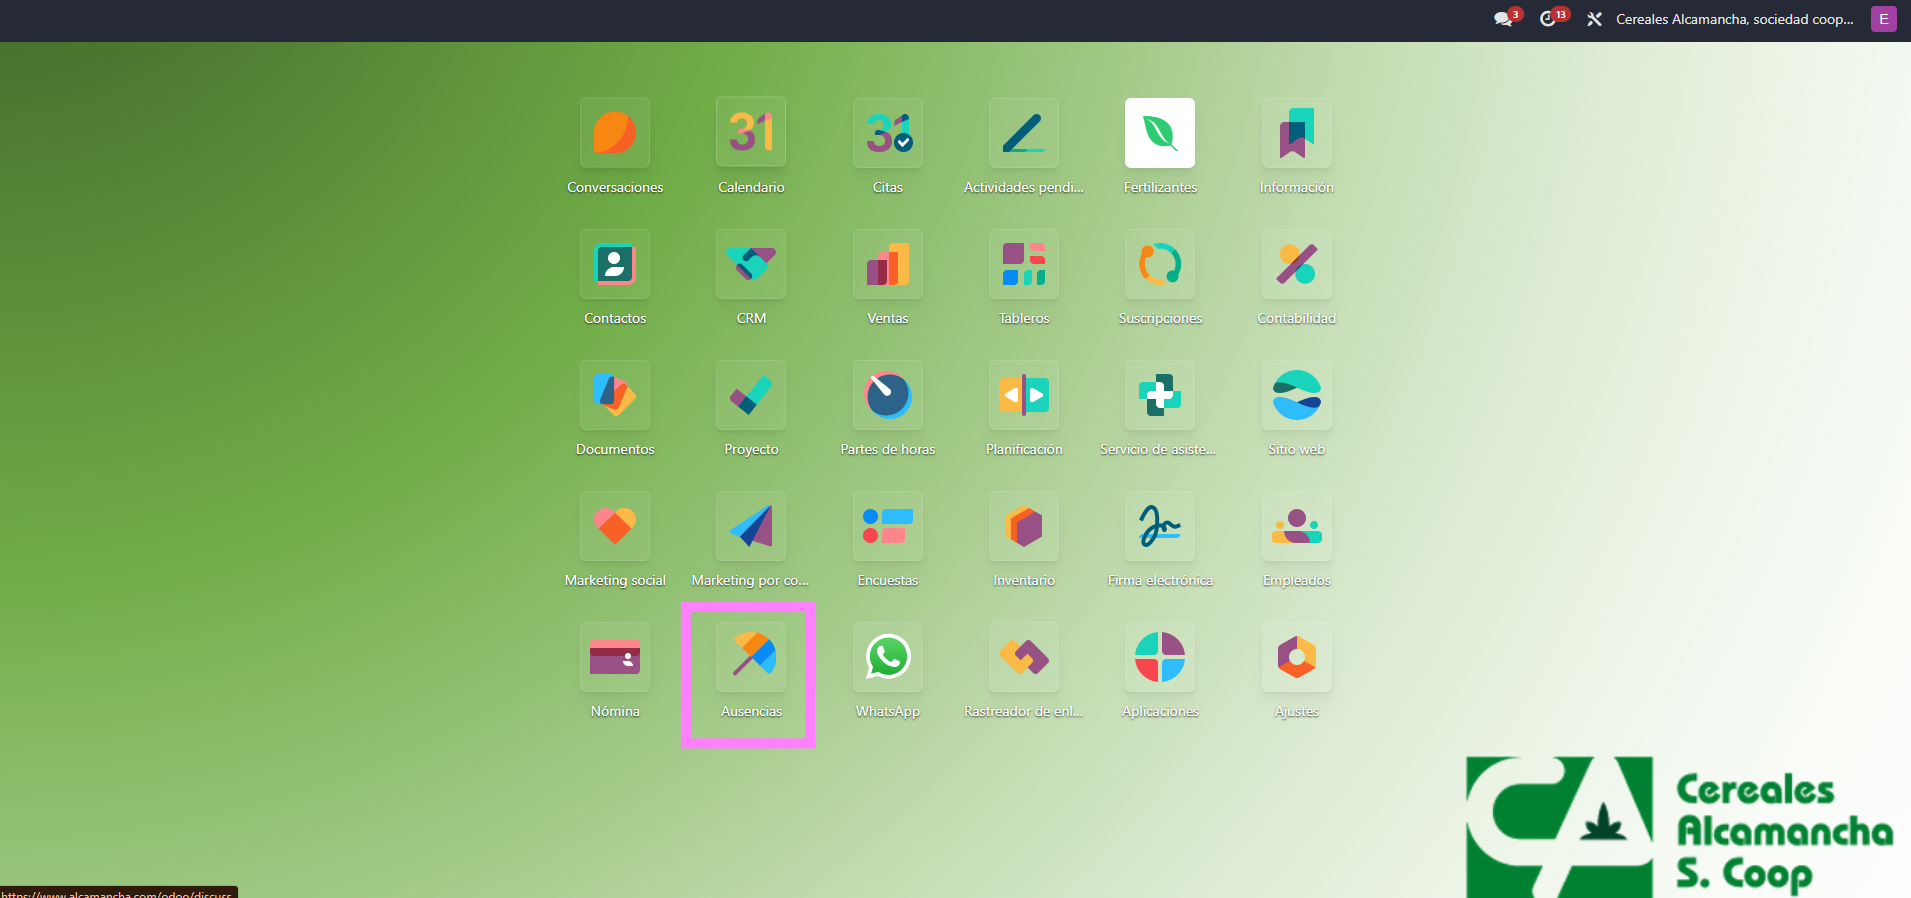
Task: Show pending activities clock icon
Action: 1548,19
